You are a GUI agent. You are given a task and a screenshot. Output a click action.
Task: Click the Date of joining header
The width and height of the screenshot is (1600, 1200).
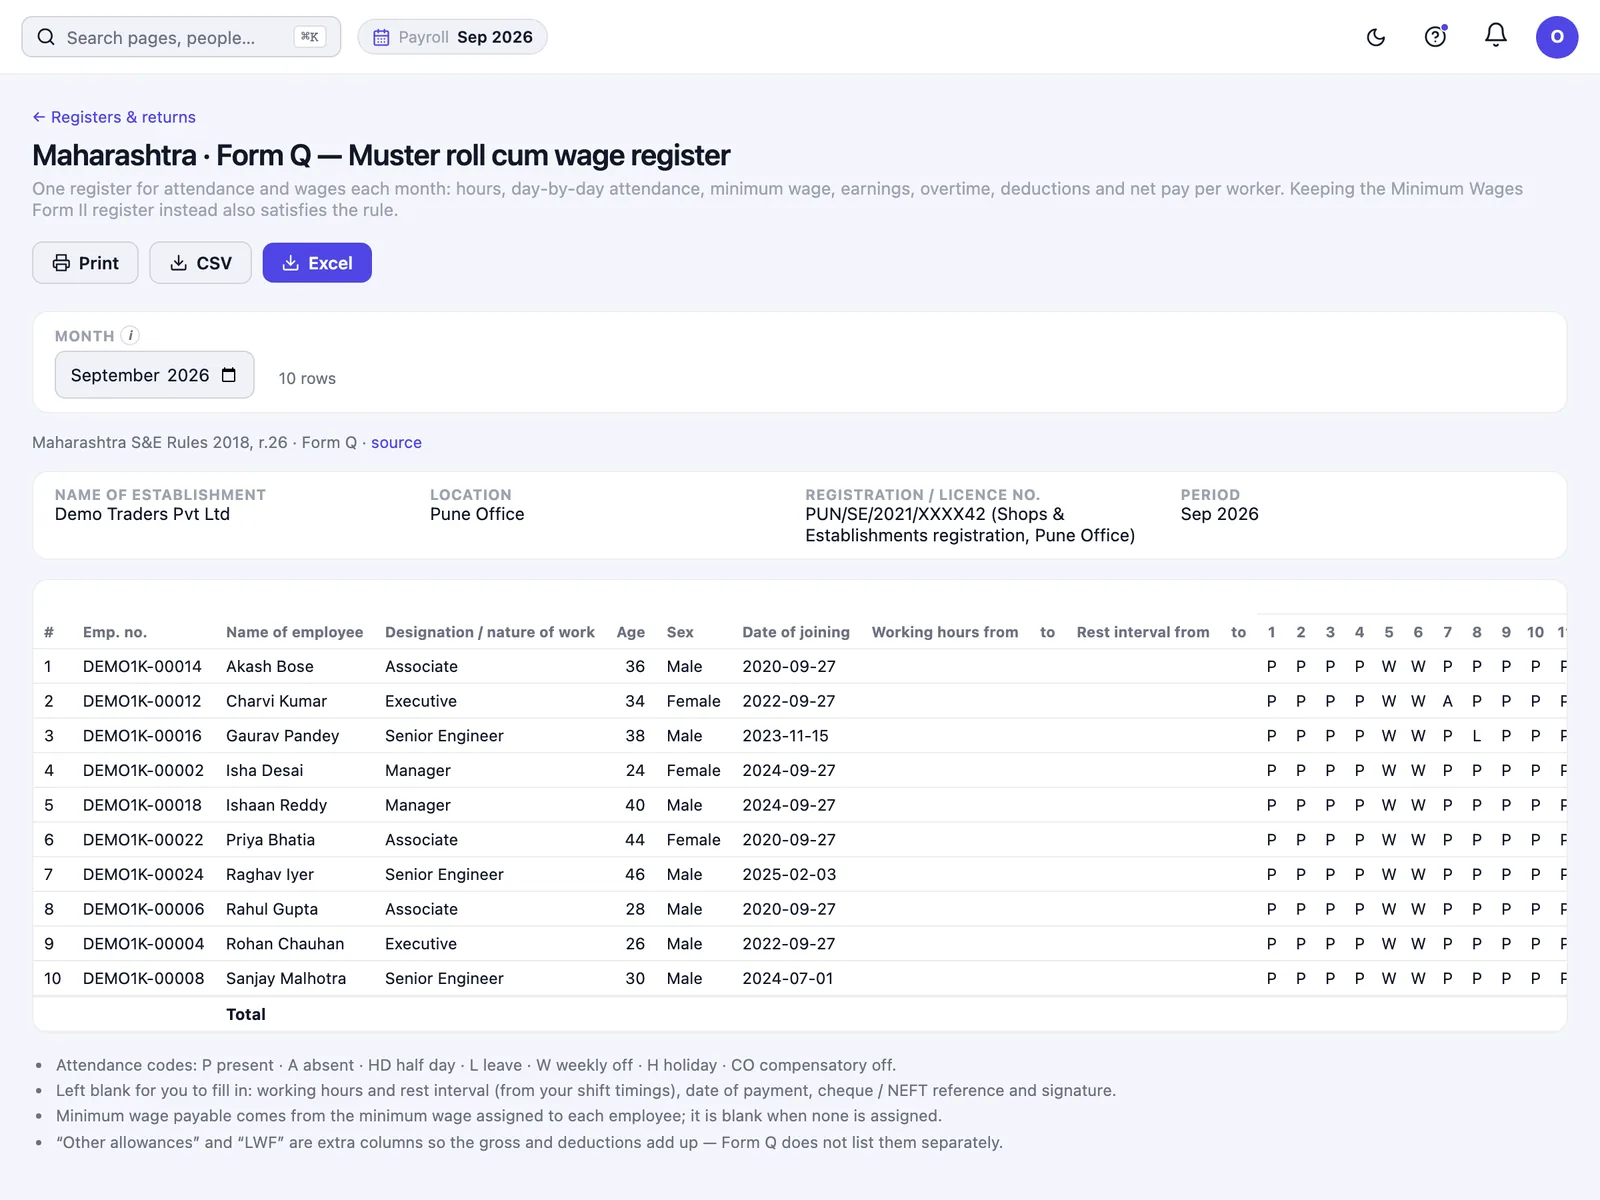796,632
